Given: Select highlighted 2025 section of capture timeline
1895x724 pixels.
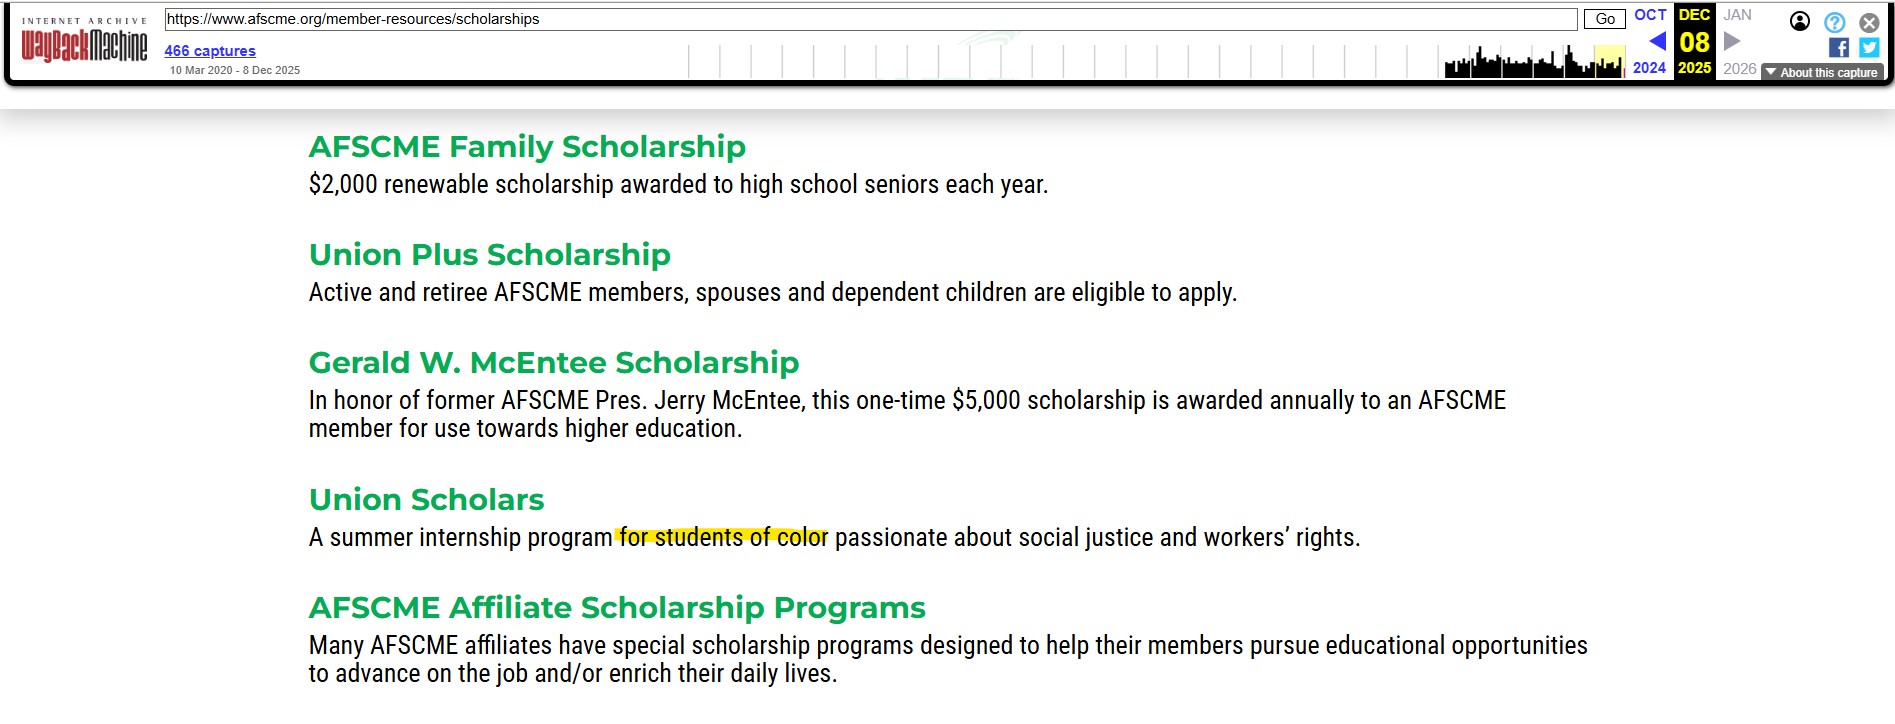Looking at the screenshot, I should [x=1609, y=62].
